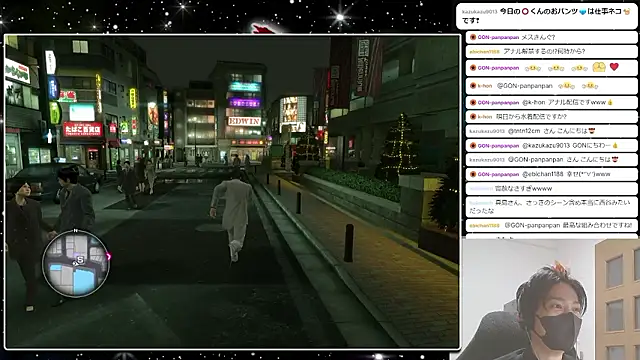Click the ebichan1188 username in second chat row
This screenshot has width=640, height=360.
tap(484, 52)
